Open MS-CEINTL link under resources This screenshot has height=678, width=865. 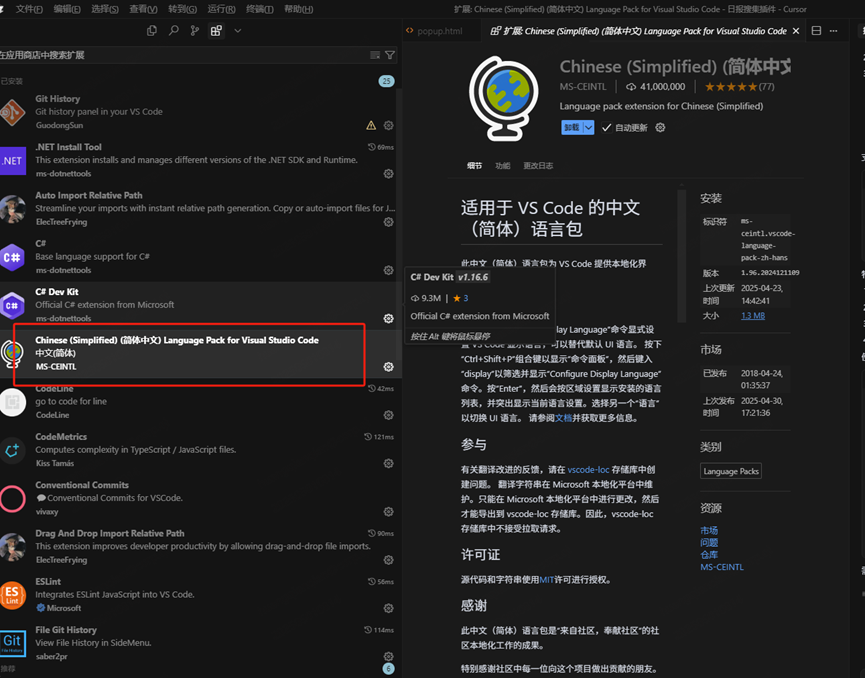(x=722, y=567)
